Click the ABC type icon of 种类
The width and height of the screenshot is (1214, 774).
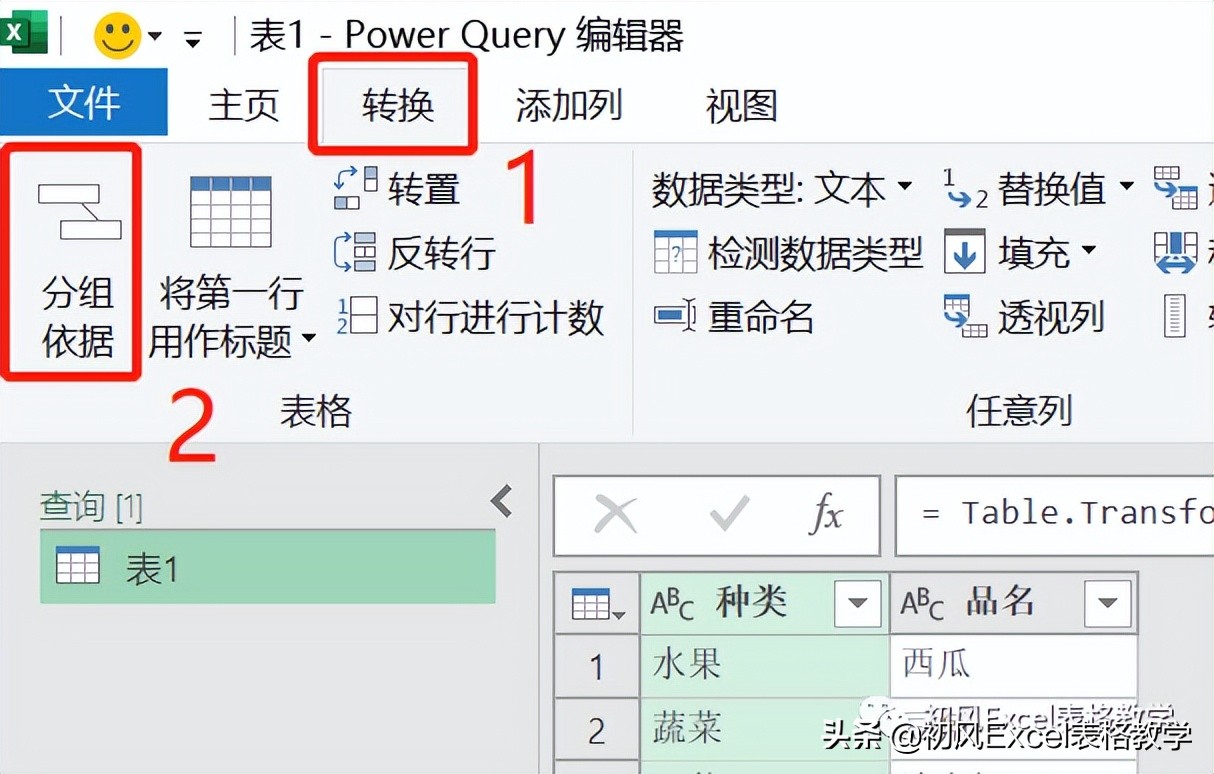click(673, 603)
